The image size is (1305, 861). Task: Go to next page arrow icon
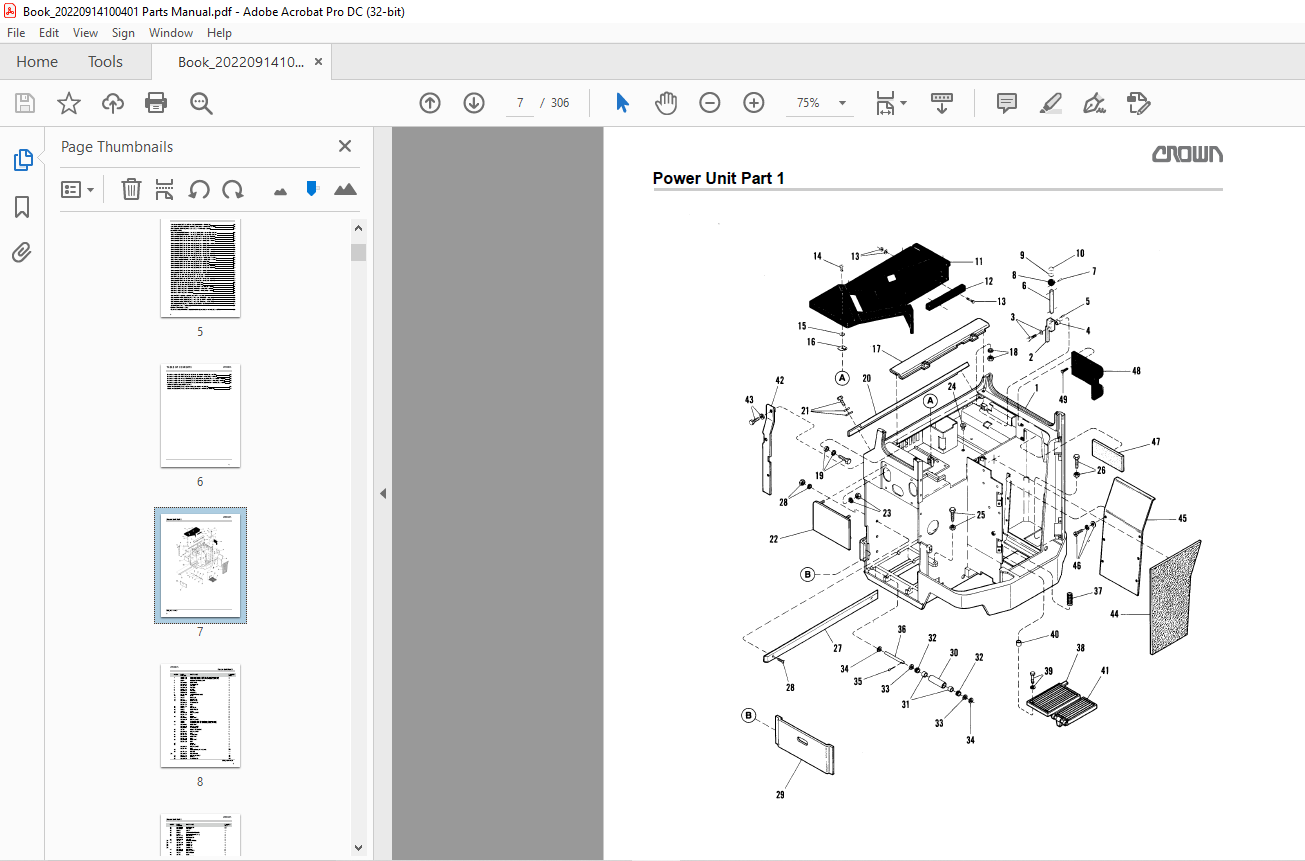point(474,103)
